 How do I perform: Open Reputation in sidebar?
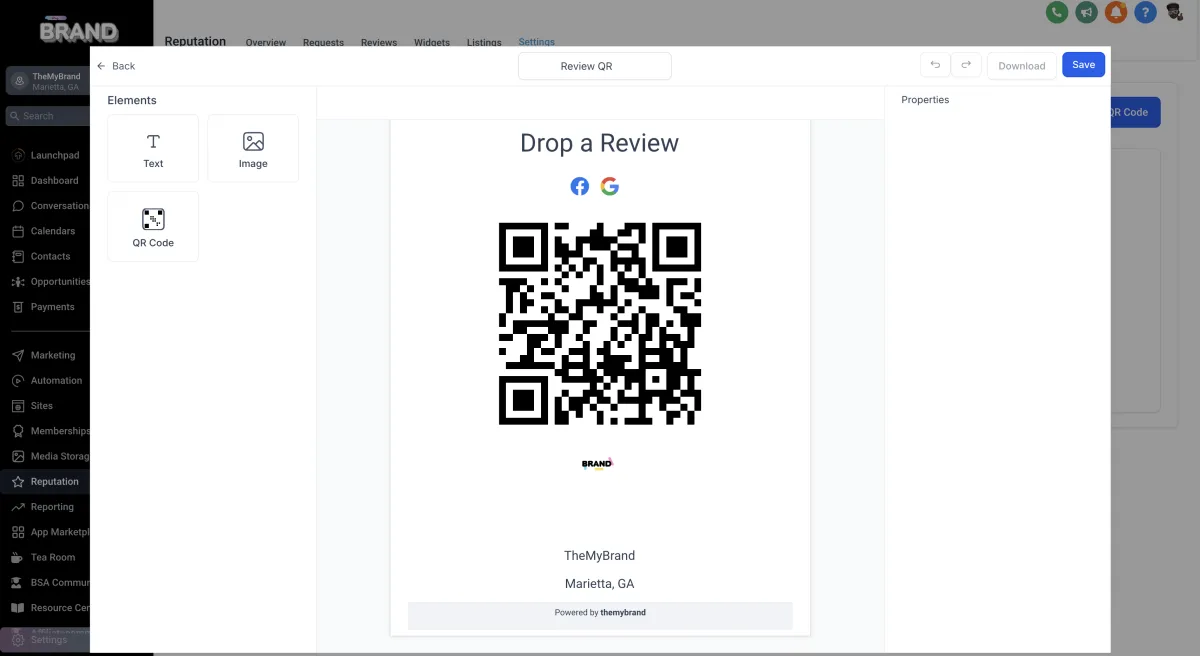tap(48, 482)
